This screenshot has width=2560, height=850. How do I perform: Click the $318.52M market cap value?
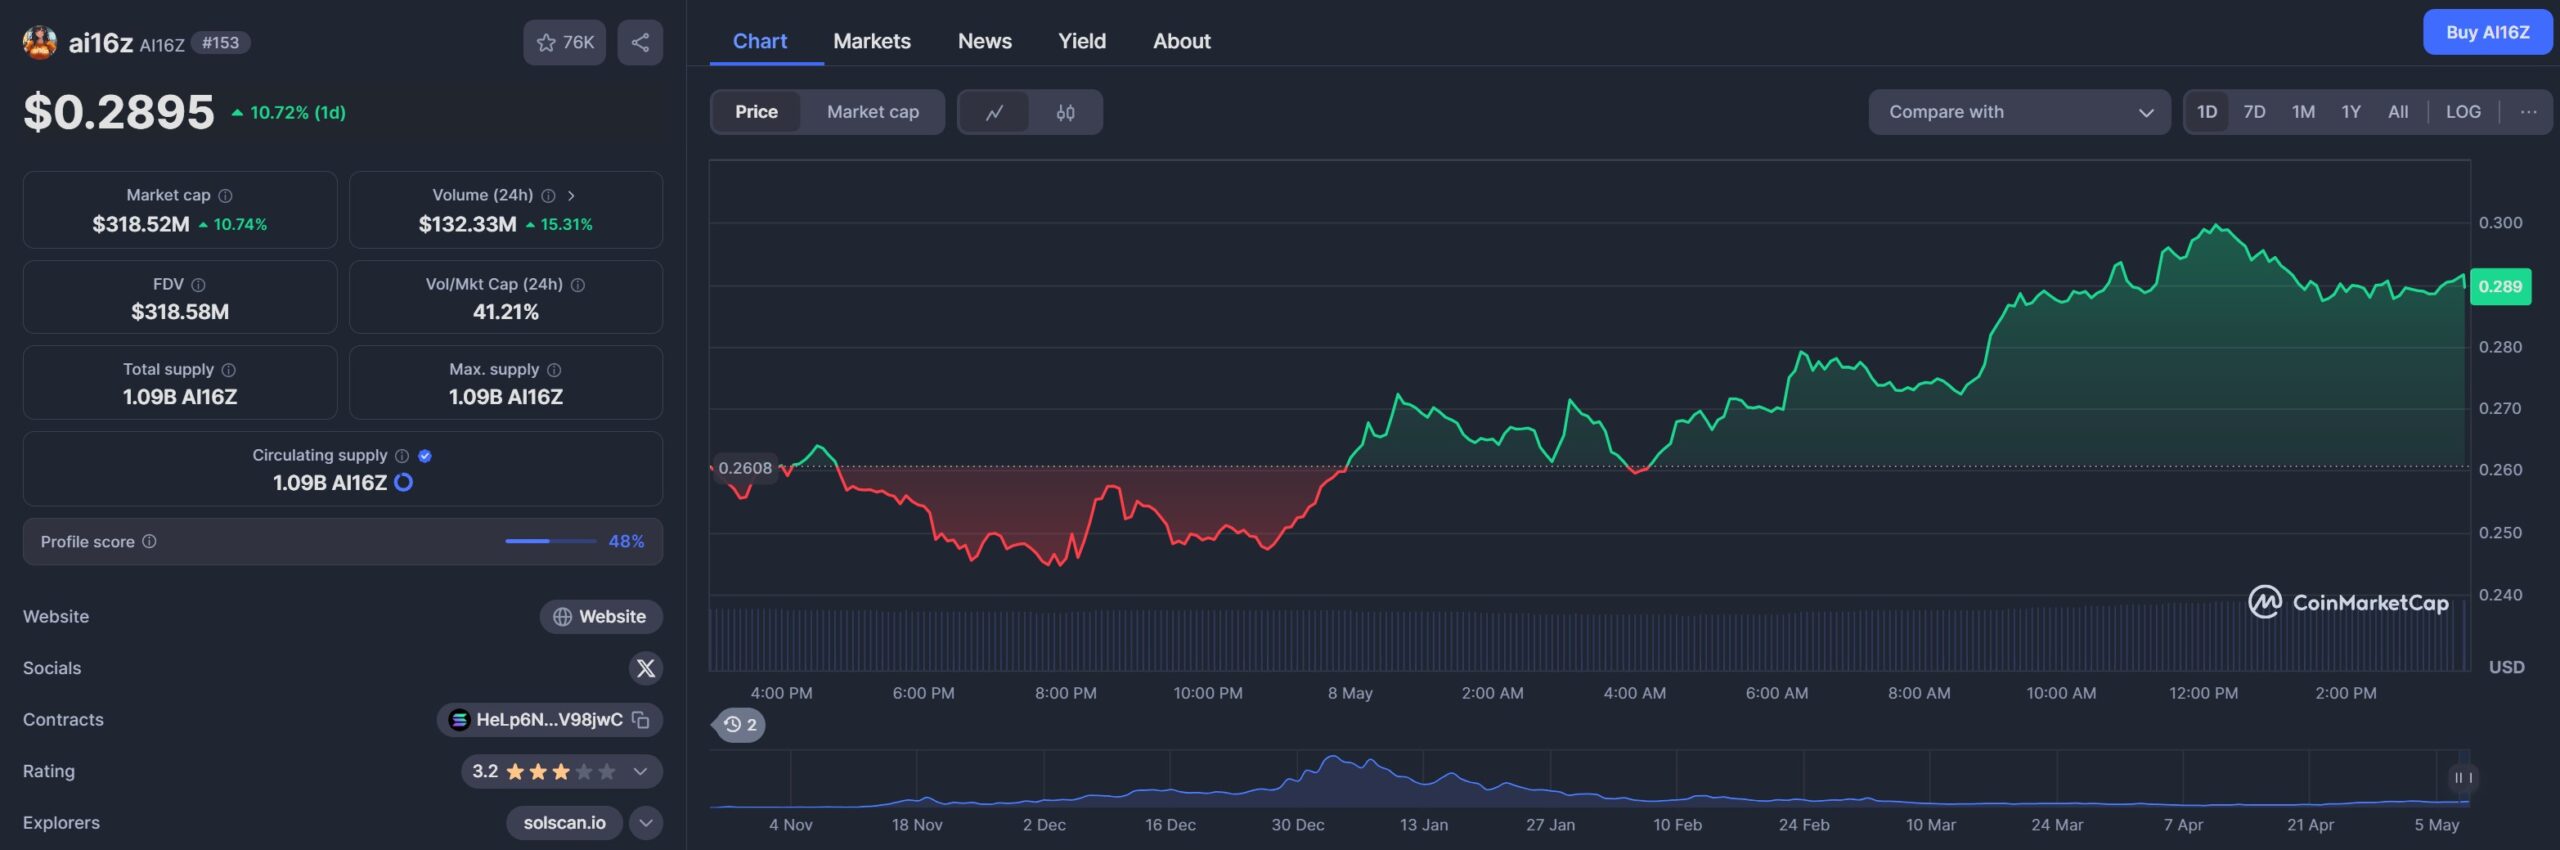point(141,225)
